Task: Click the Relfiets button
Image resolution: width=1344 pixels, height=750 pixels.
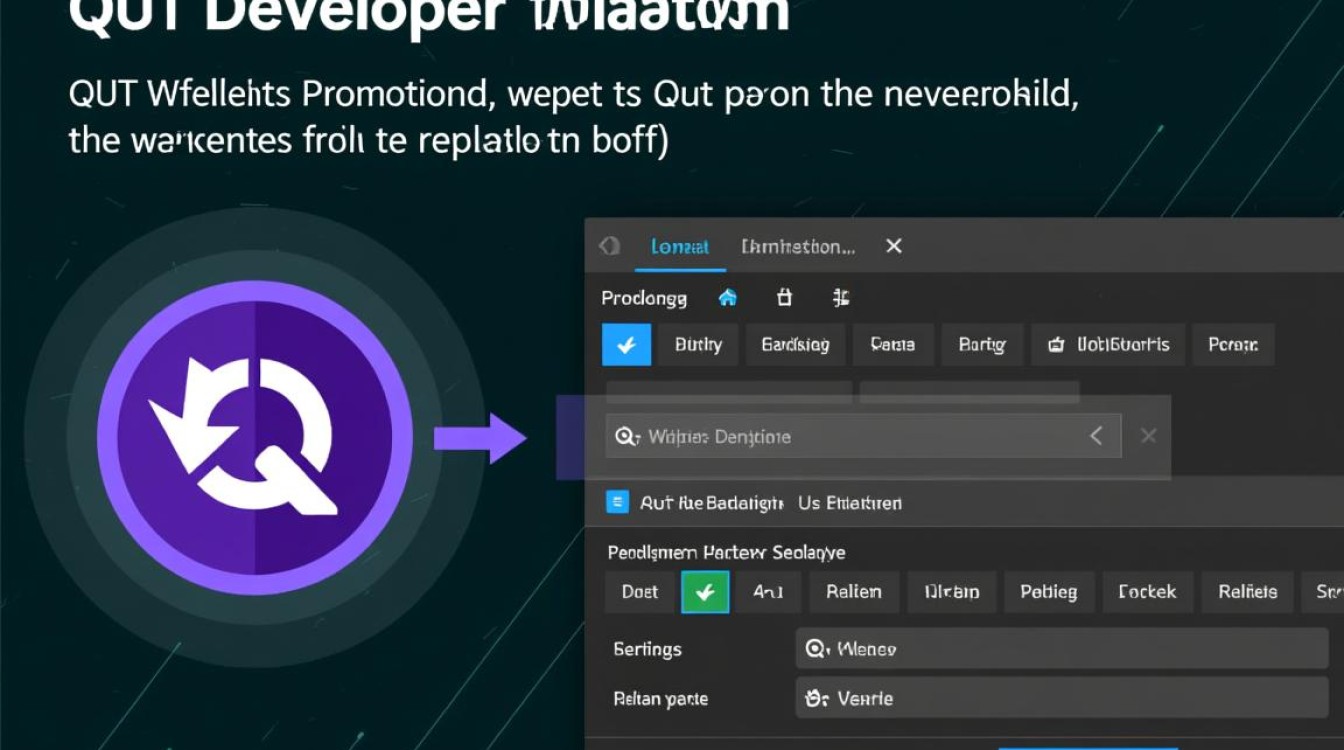Action: (x=1248, y=592)
